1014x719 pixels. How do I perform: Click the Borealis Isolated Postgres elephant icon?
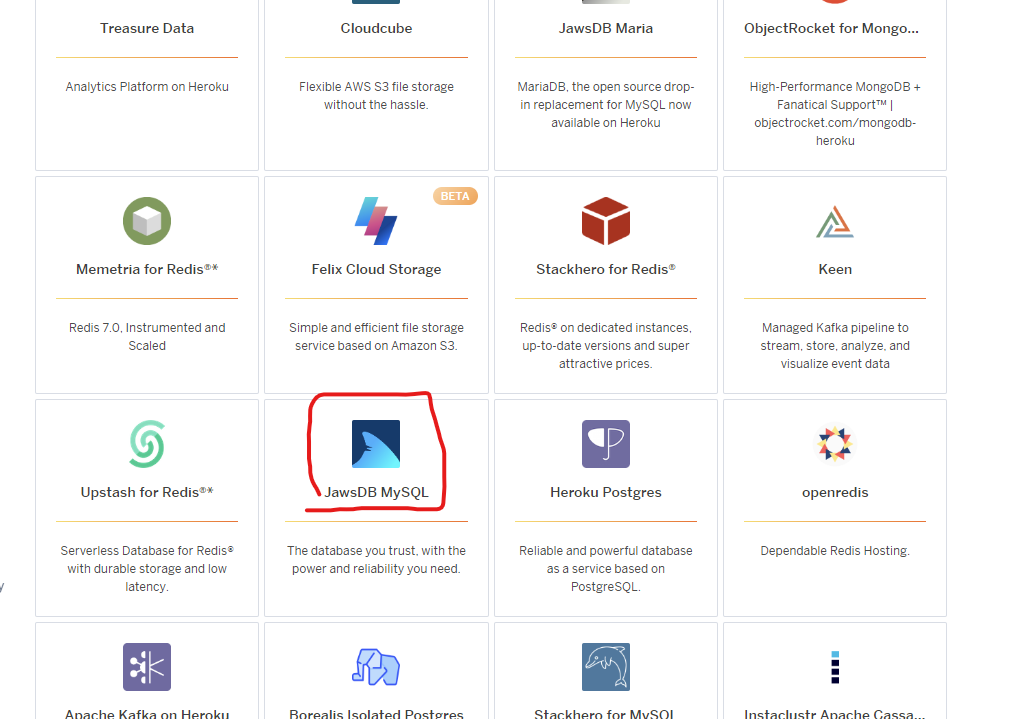coord(376,667)
